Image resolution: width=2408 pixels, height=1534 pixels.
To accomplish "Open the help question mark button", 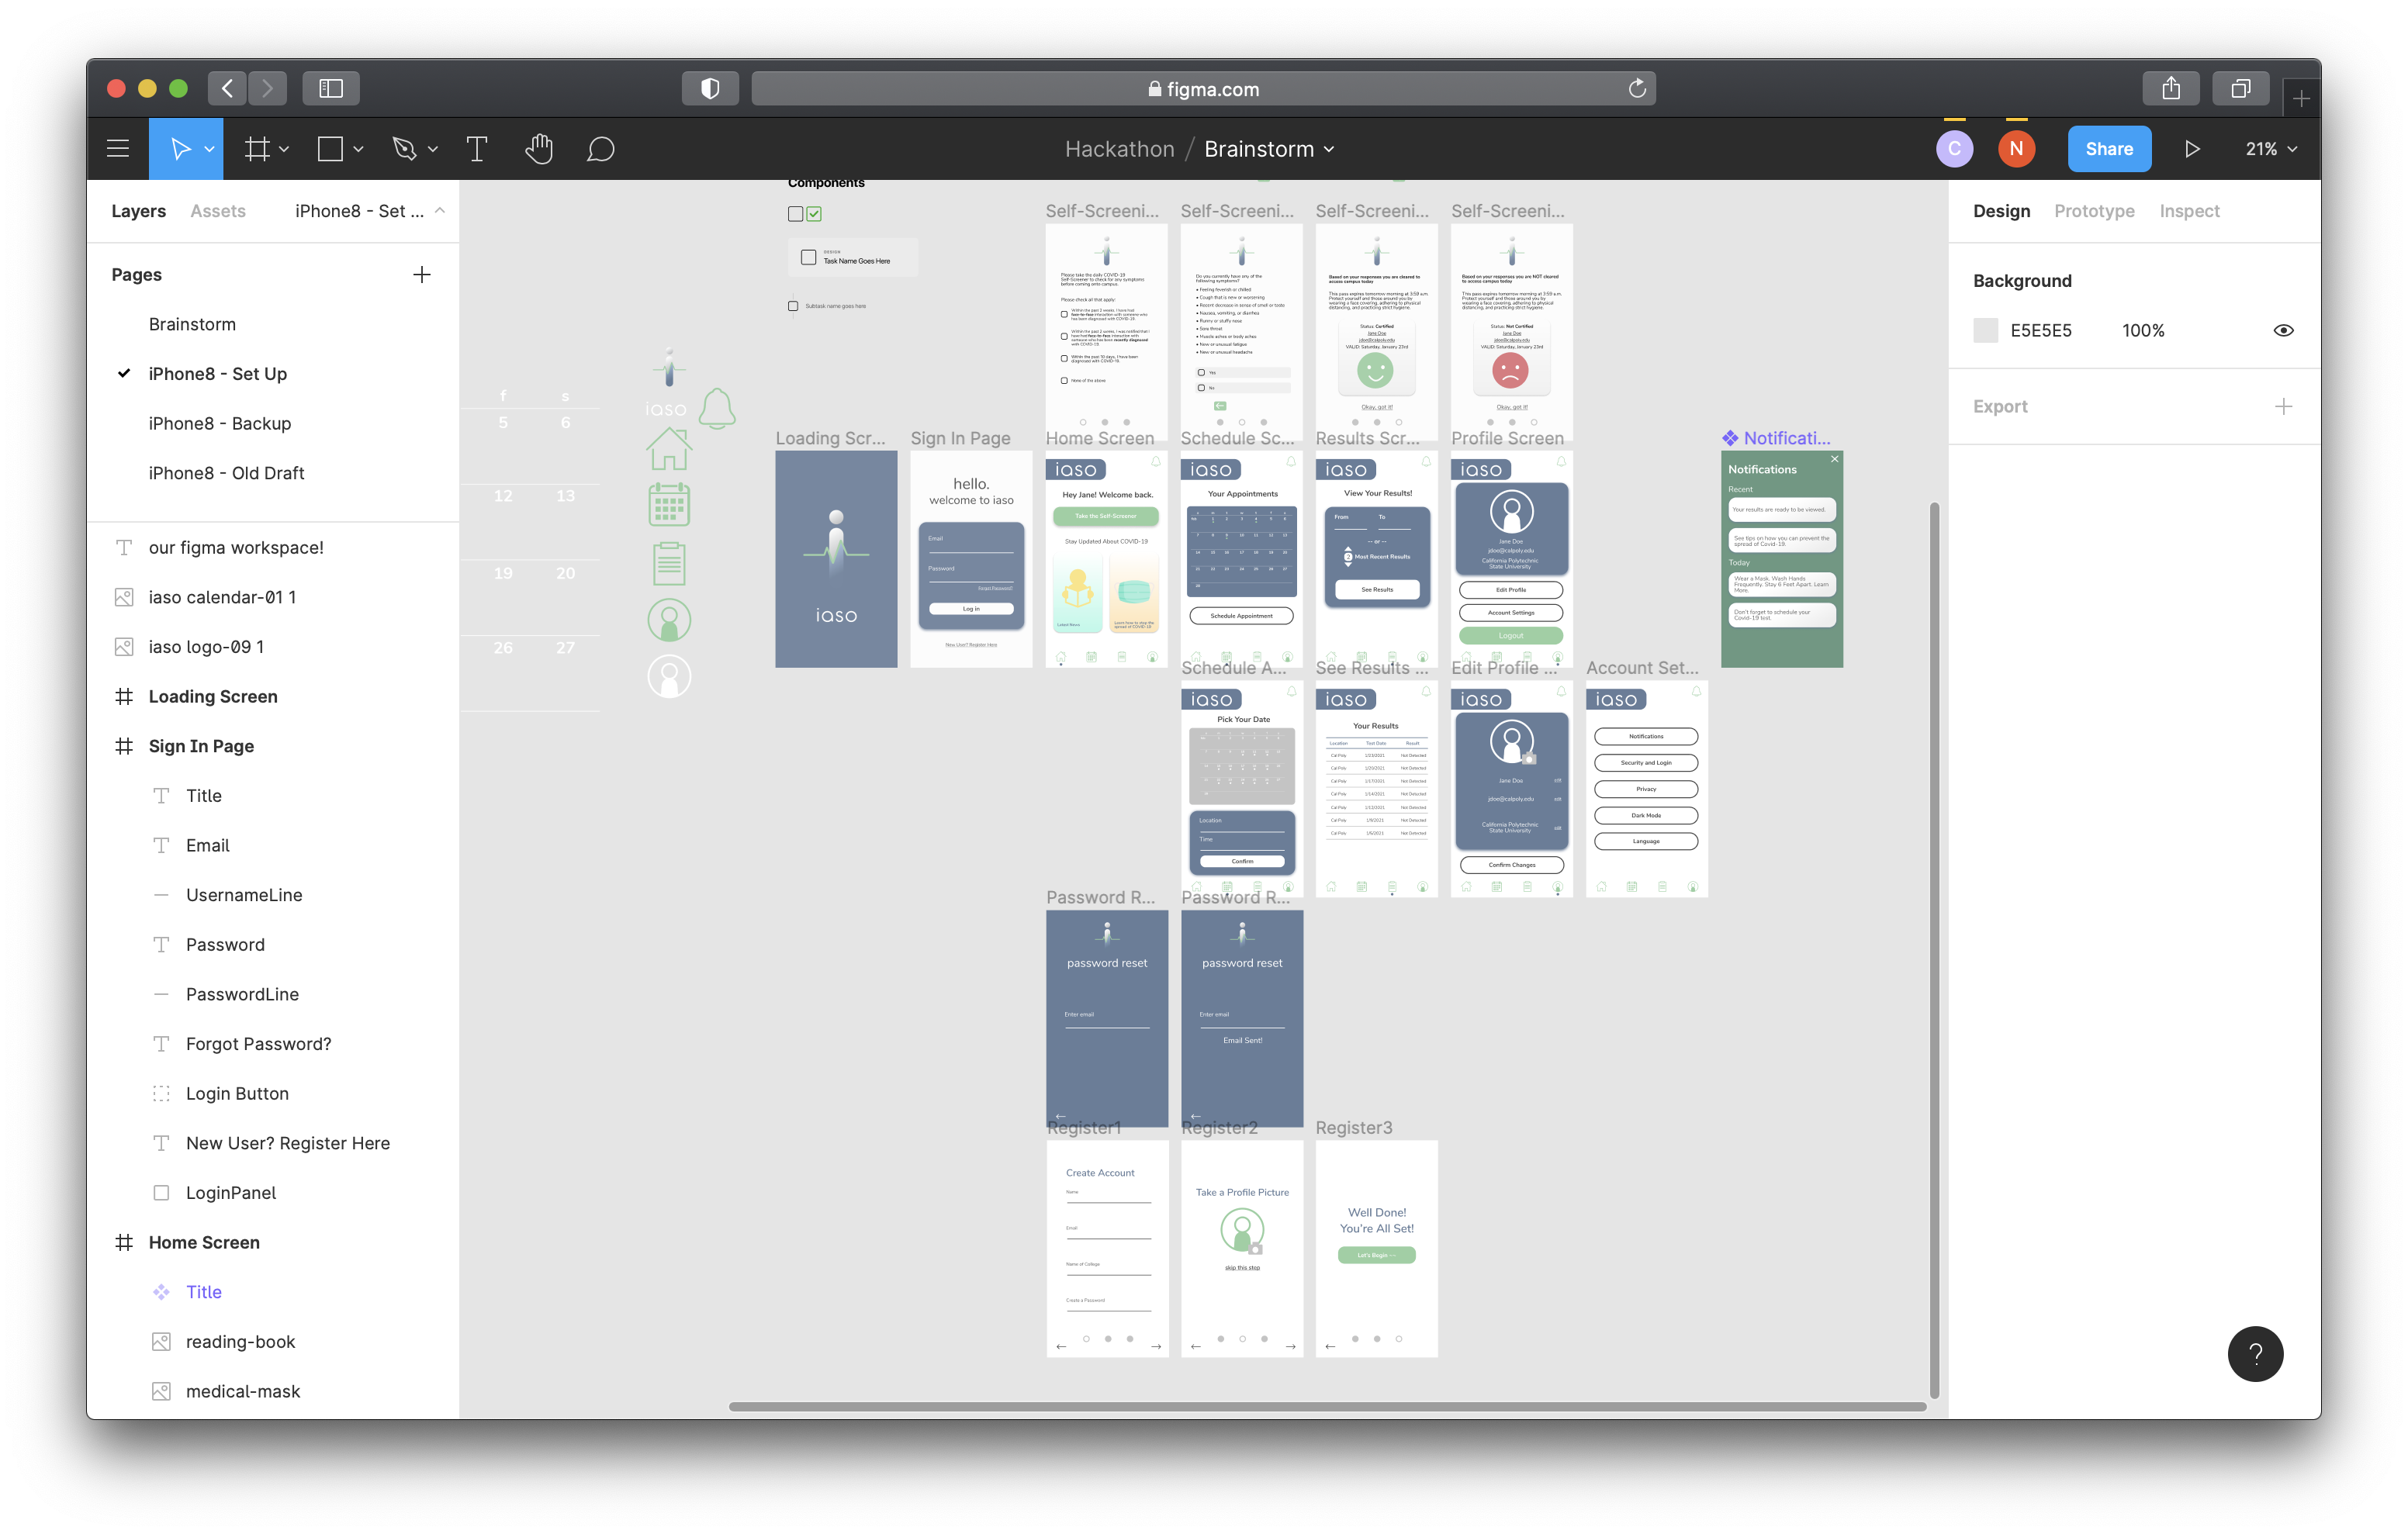I will (2255, 1353).
